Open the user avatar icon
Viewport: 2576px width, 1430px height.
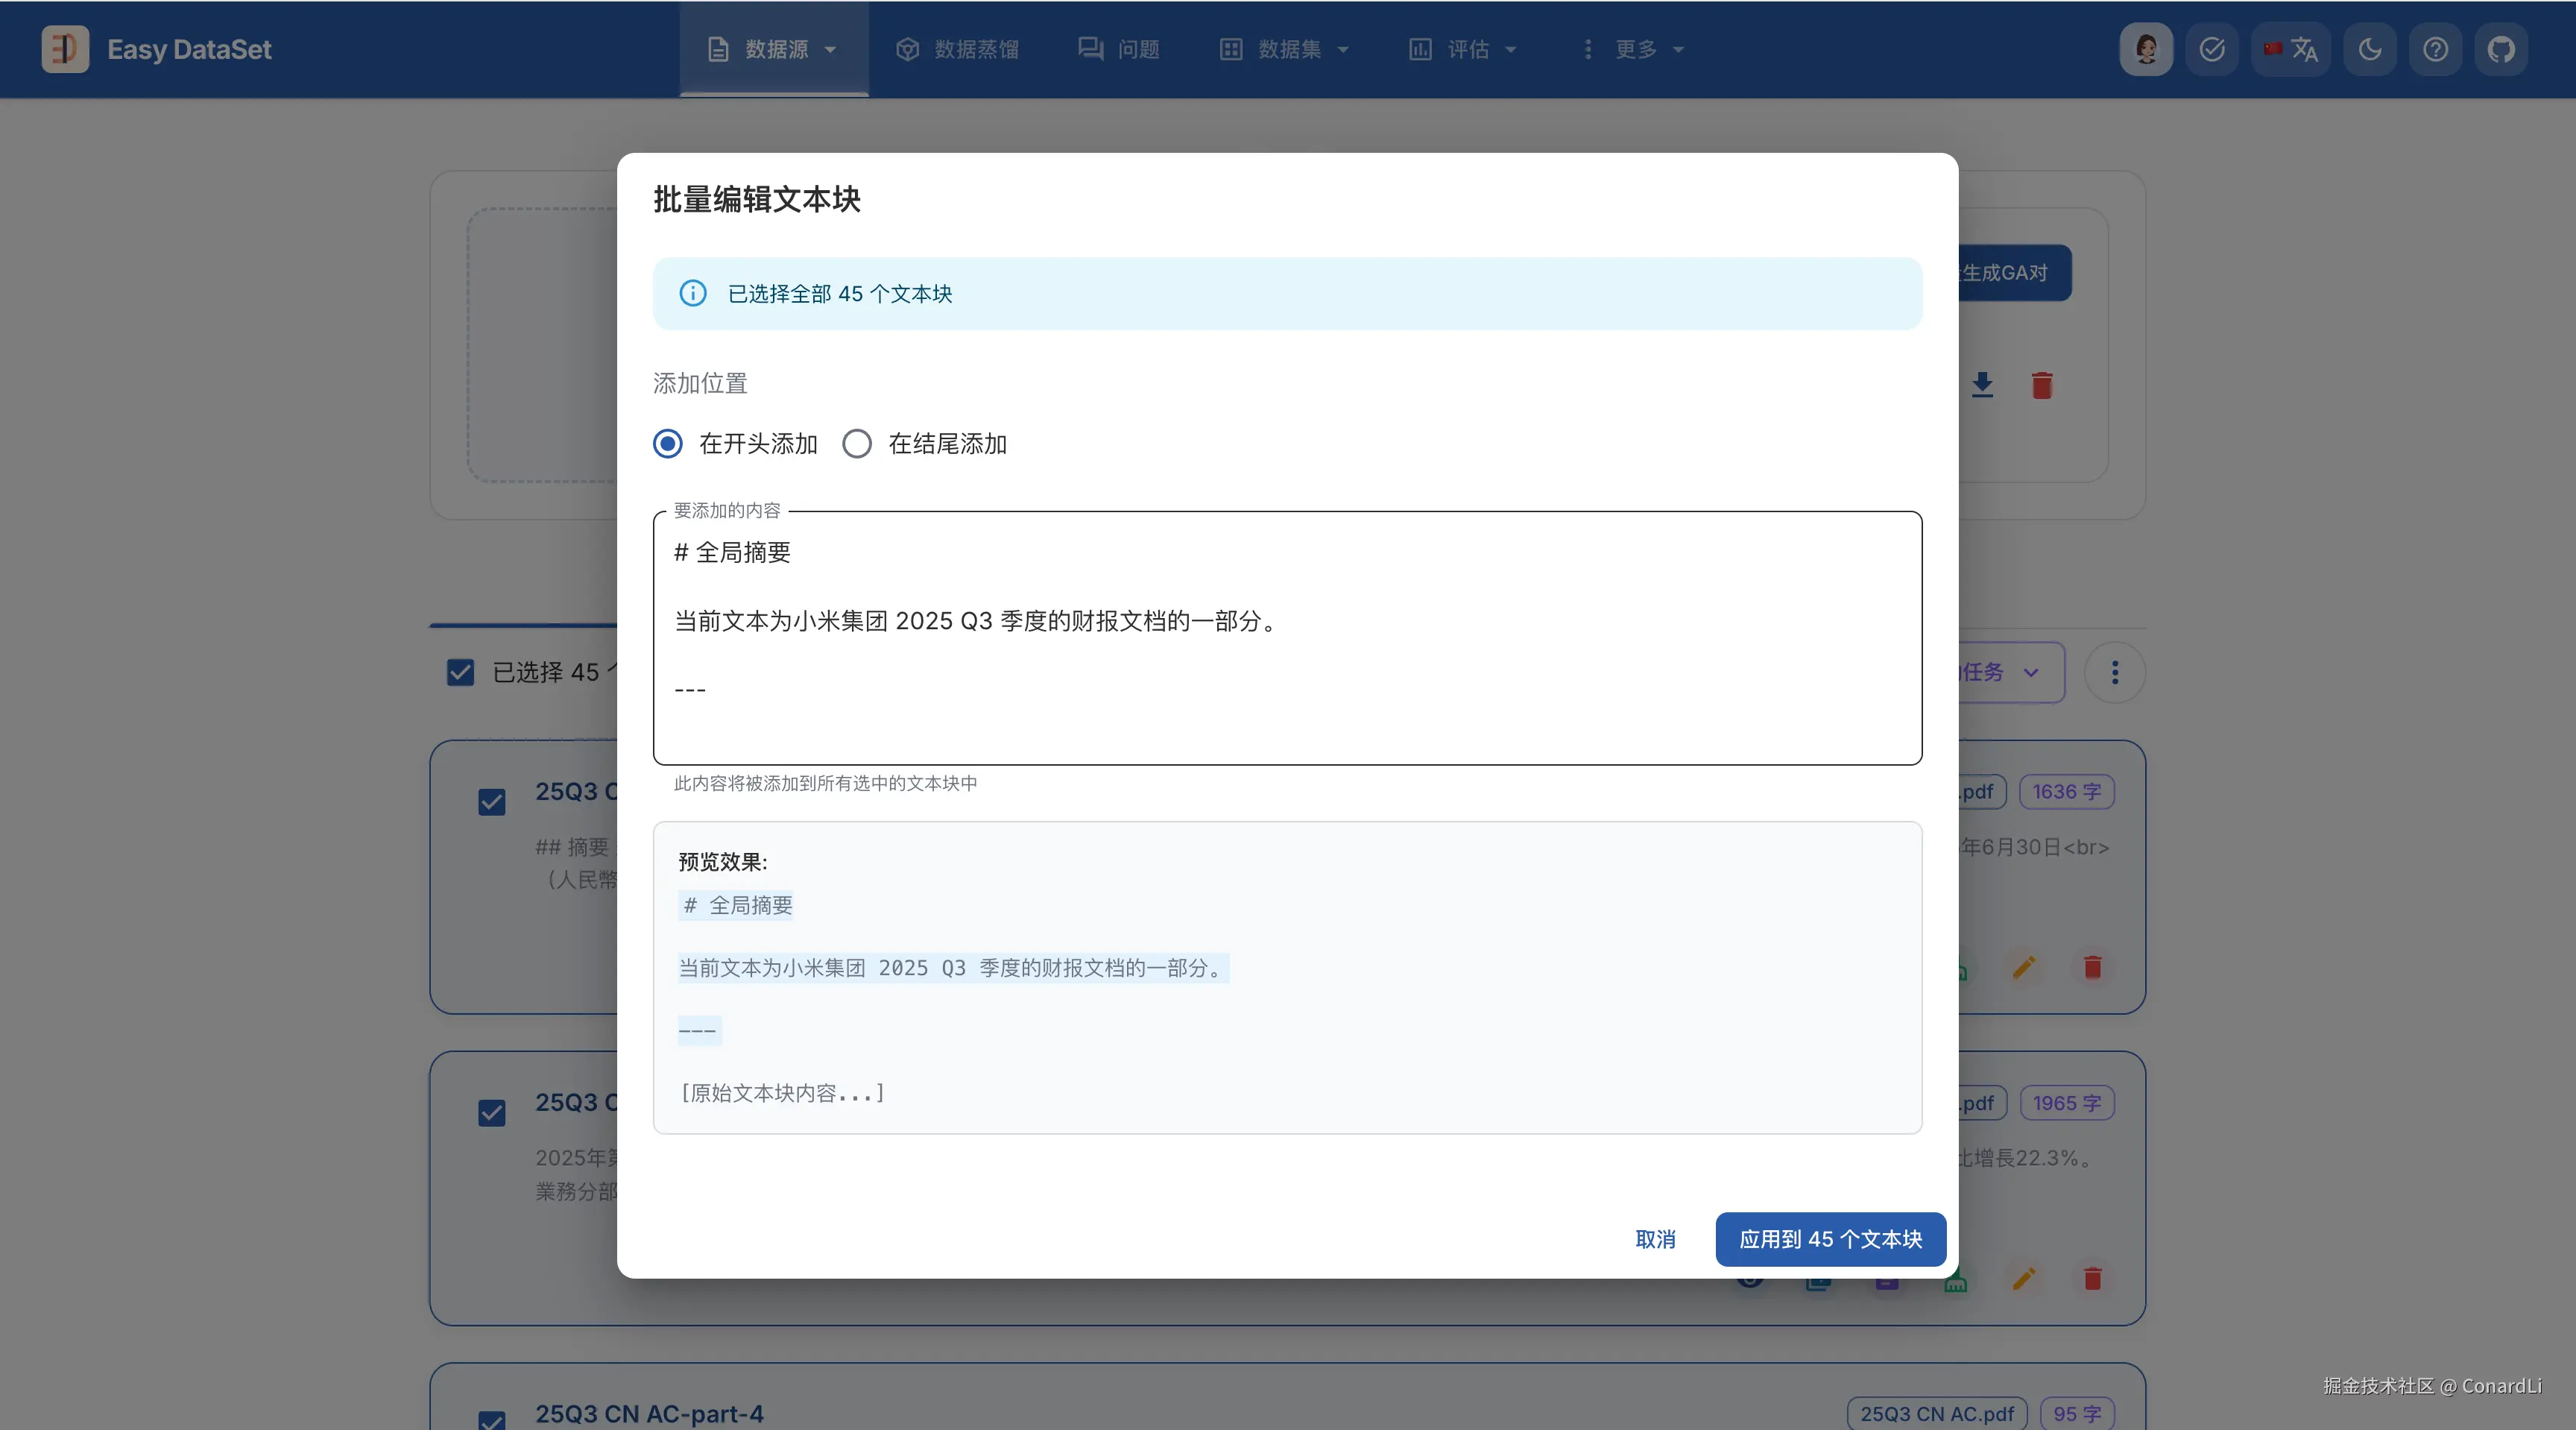pos(2146,49)
